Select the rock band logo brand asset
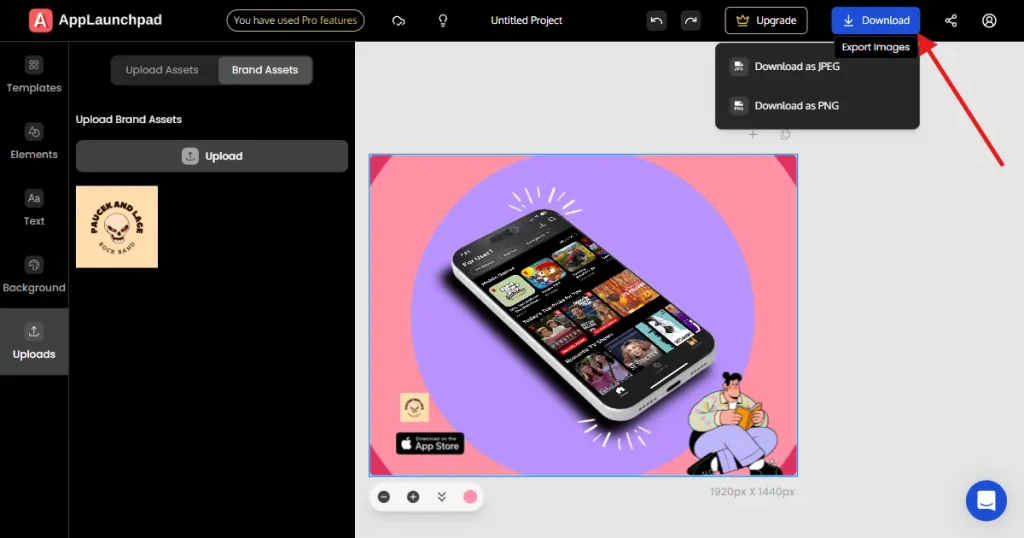The height and width of the screenshot is (538, 1024). click(x=117, y=227)
